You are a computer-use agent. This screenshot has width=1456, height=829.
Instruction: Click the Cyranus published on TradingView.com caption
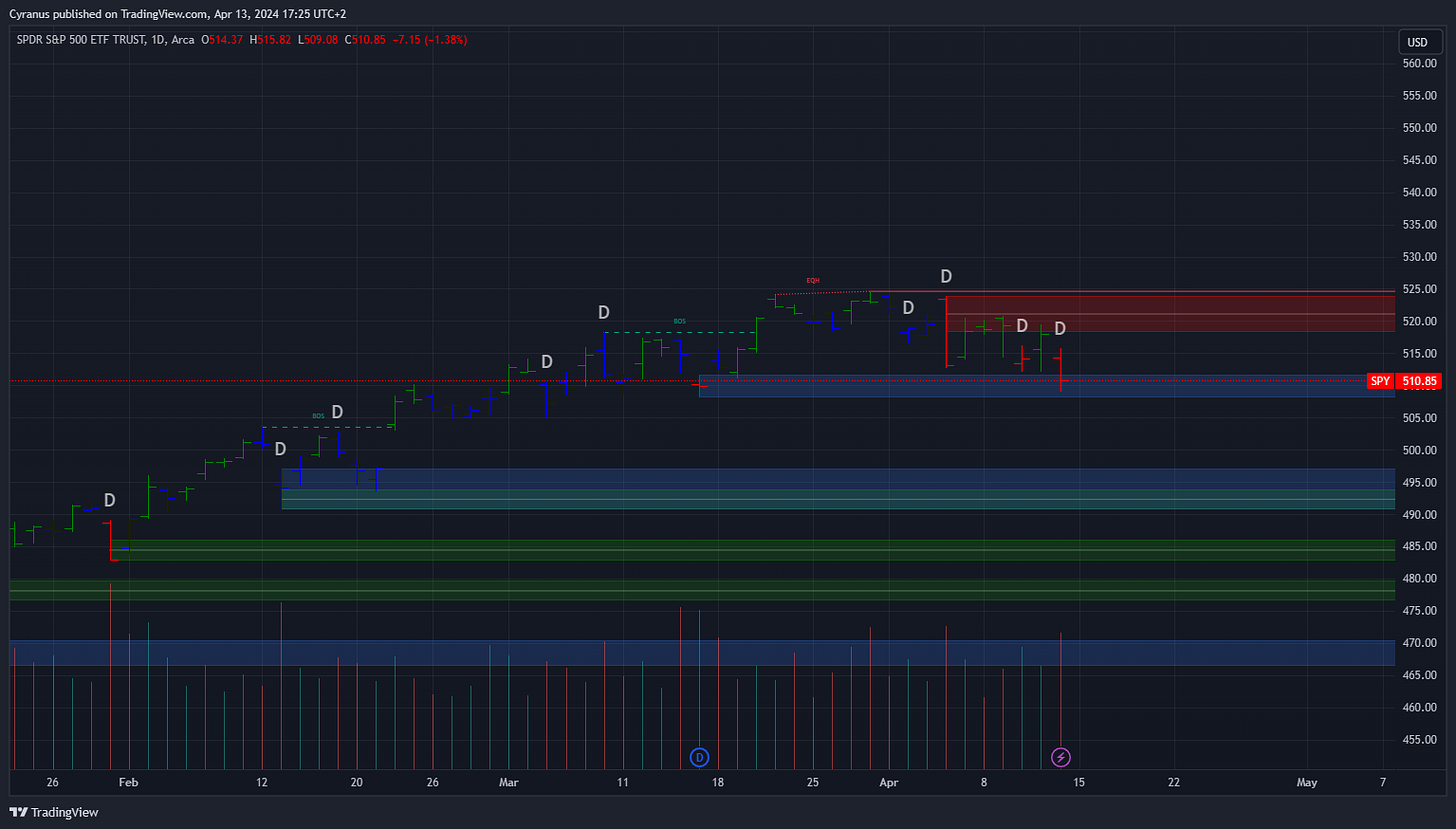[x=110, y=14]
